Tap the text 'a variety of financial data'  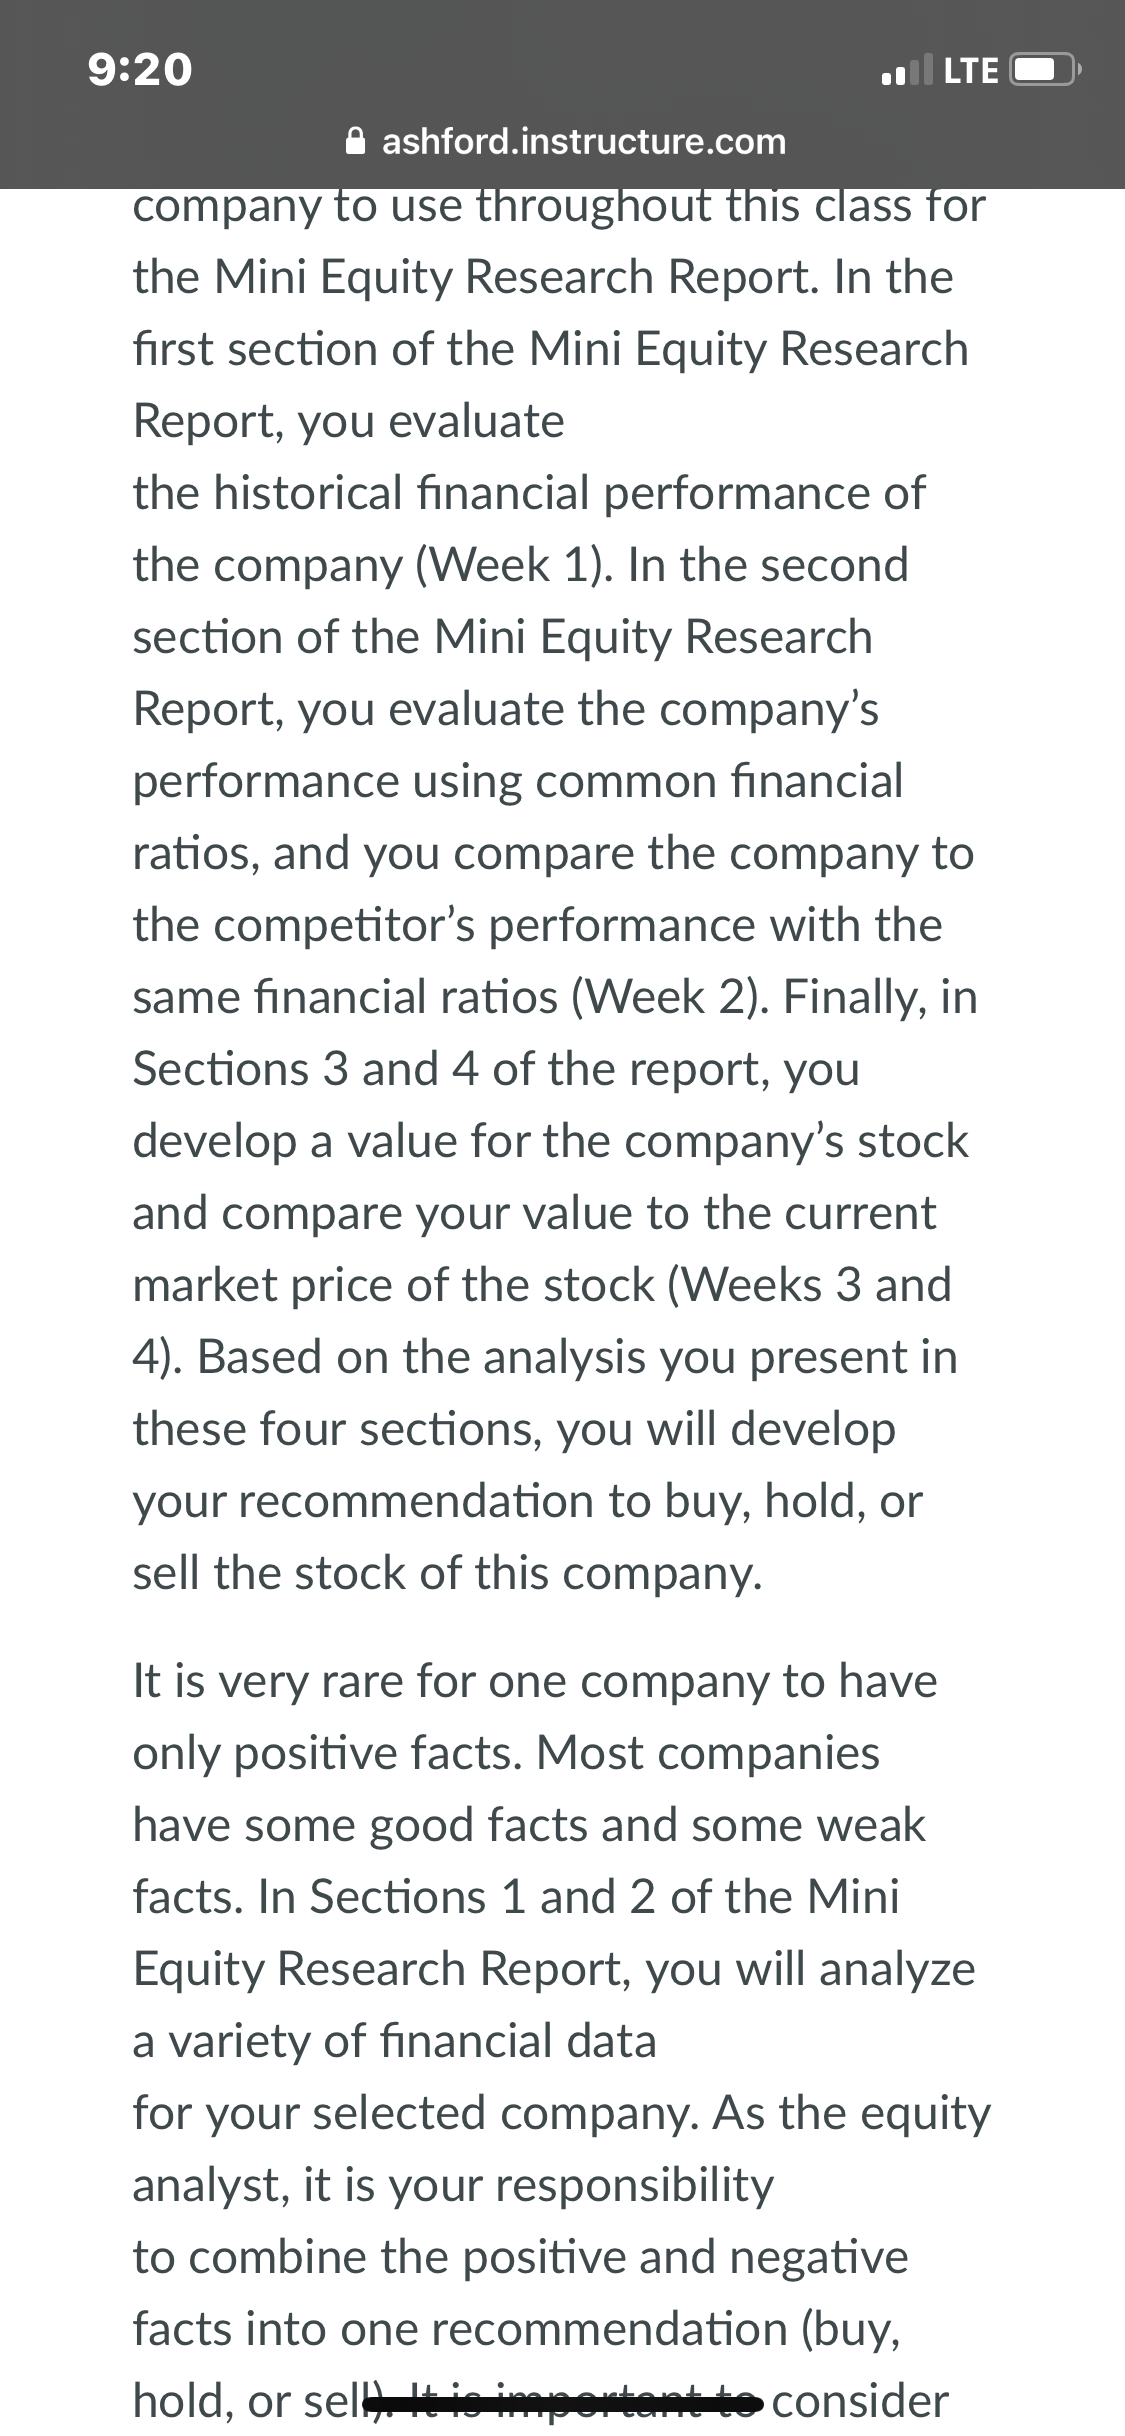(x=394, y=2041)
